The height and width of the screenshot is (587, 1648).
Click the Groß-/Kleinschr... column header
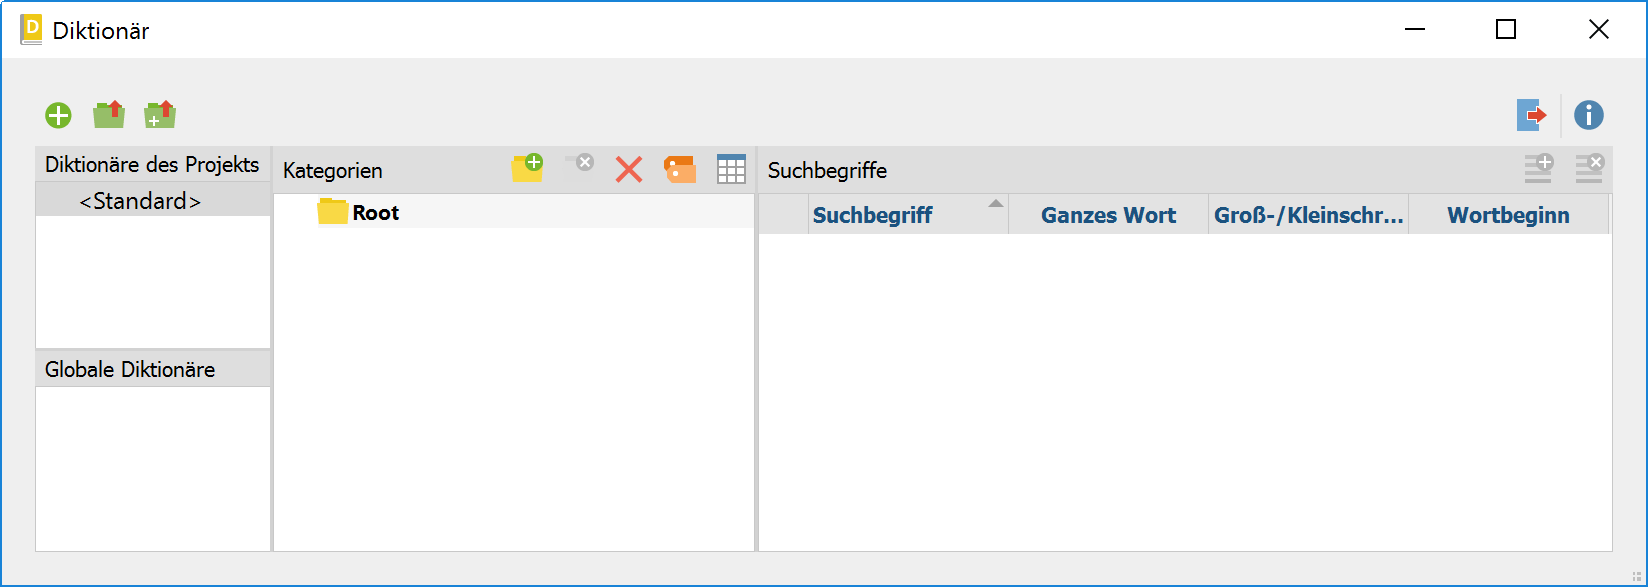1308,215
